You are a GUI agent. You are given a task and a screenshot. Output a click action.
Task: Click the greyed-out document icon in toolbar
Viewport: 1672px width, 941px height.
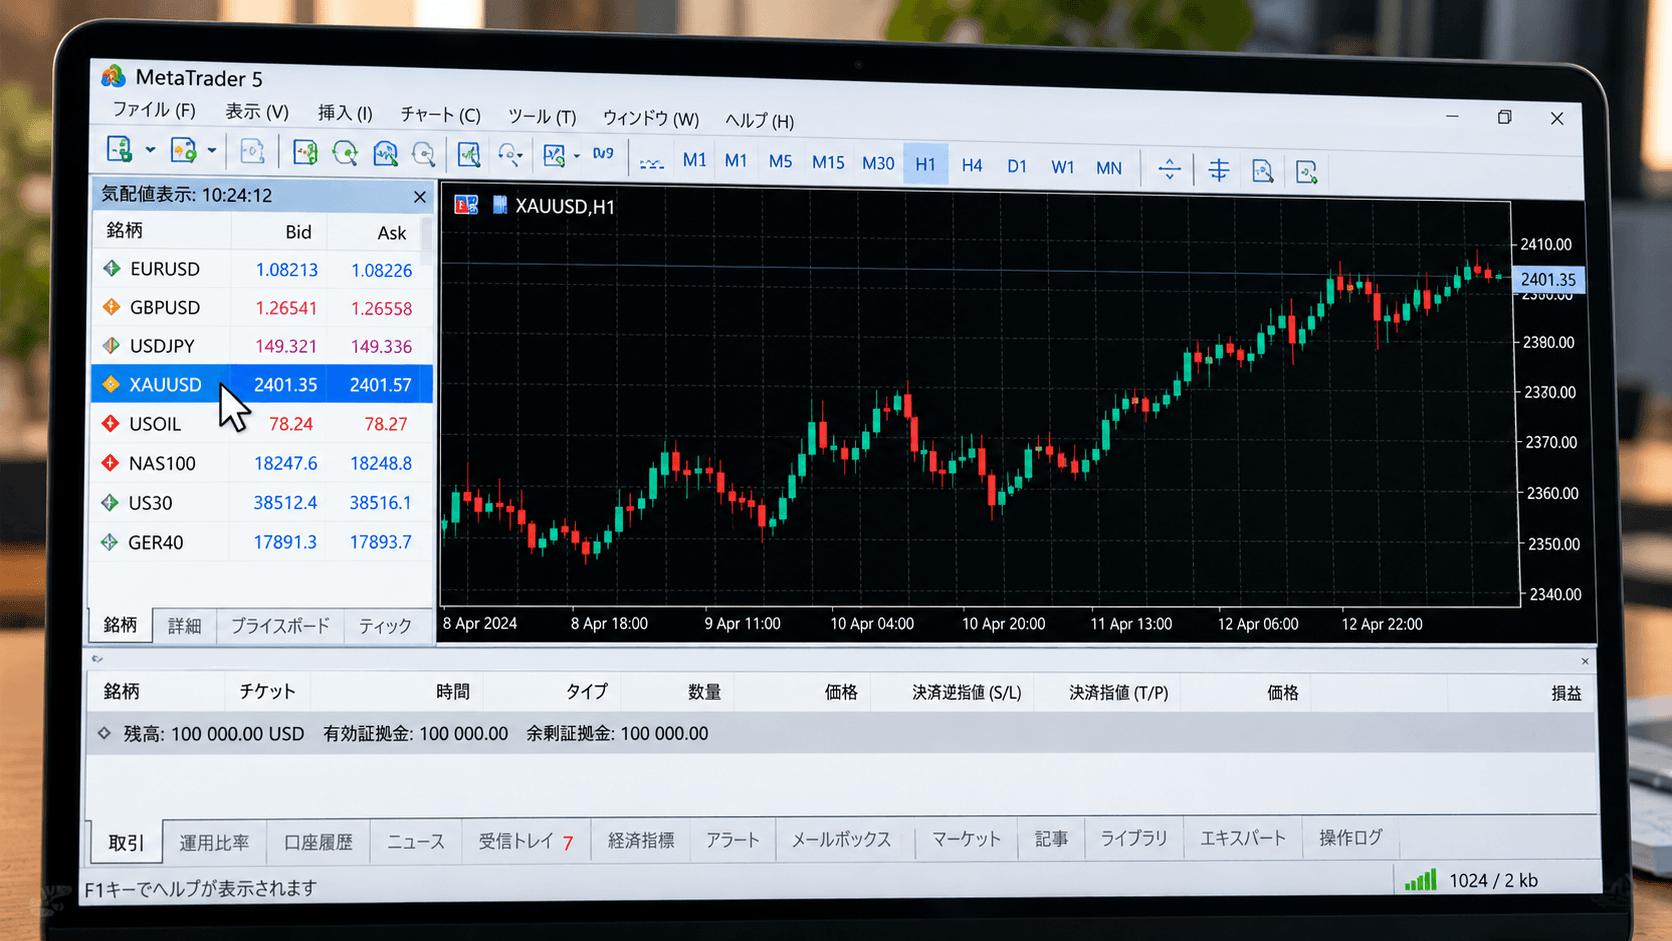(x=252, y=151)
